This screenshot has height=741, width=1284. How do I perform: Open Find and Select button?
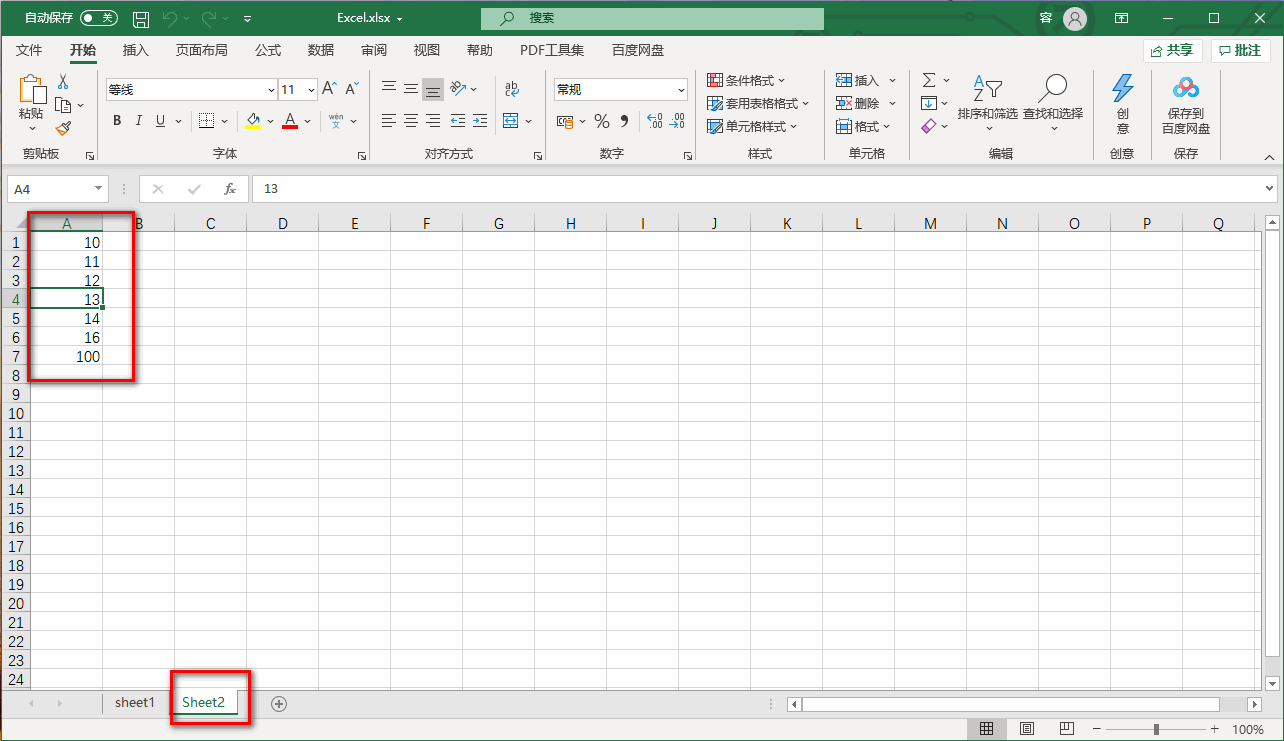(1052, 103)
